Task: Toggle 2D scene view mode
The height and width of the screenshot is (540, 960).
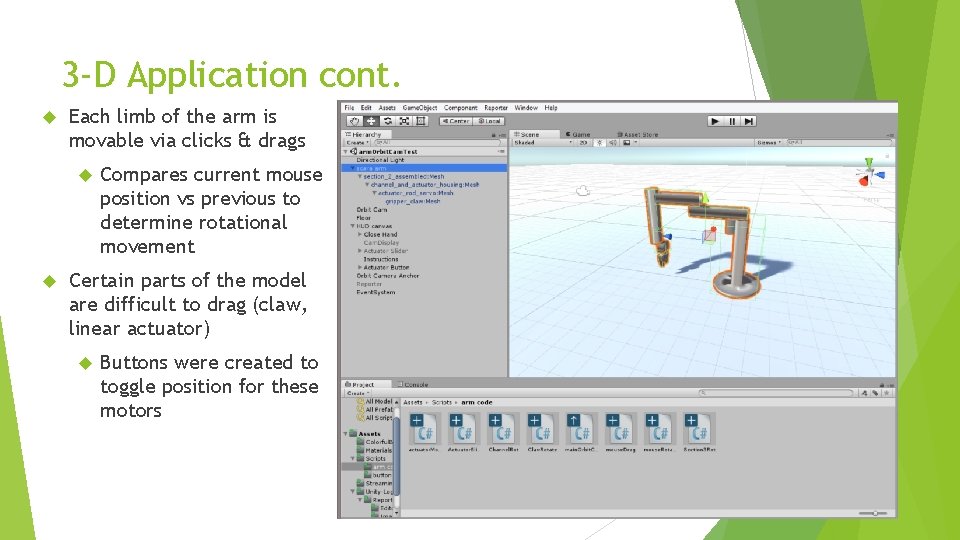Action: (x=583, y=143)
